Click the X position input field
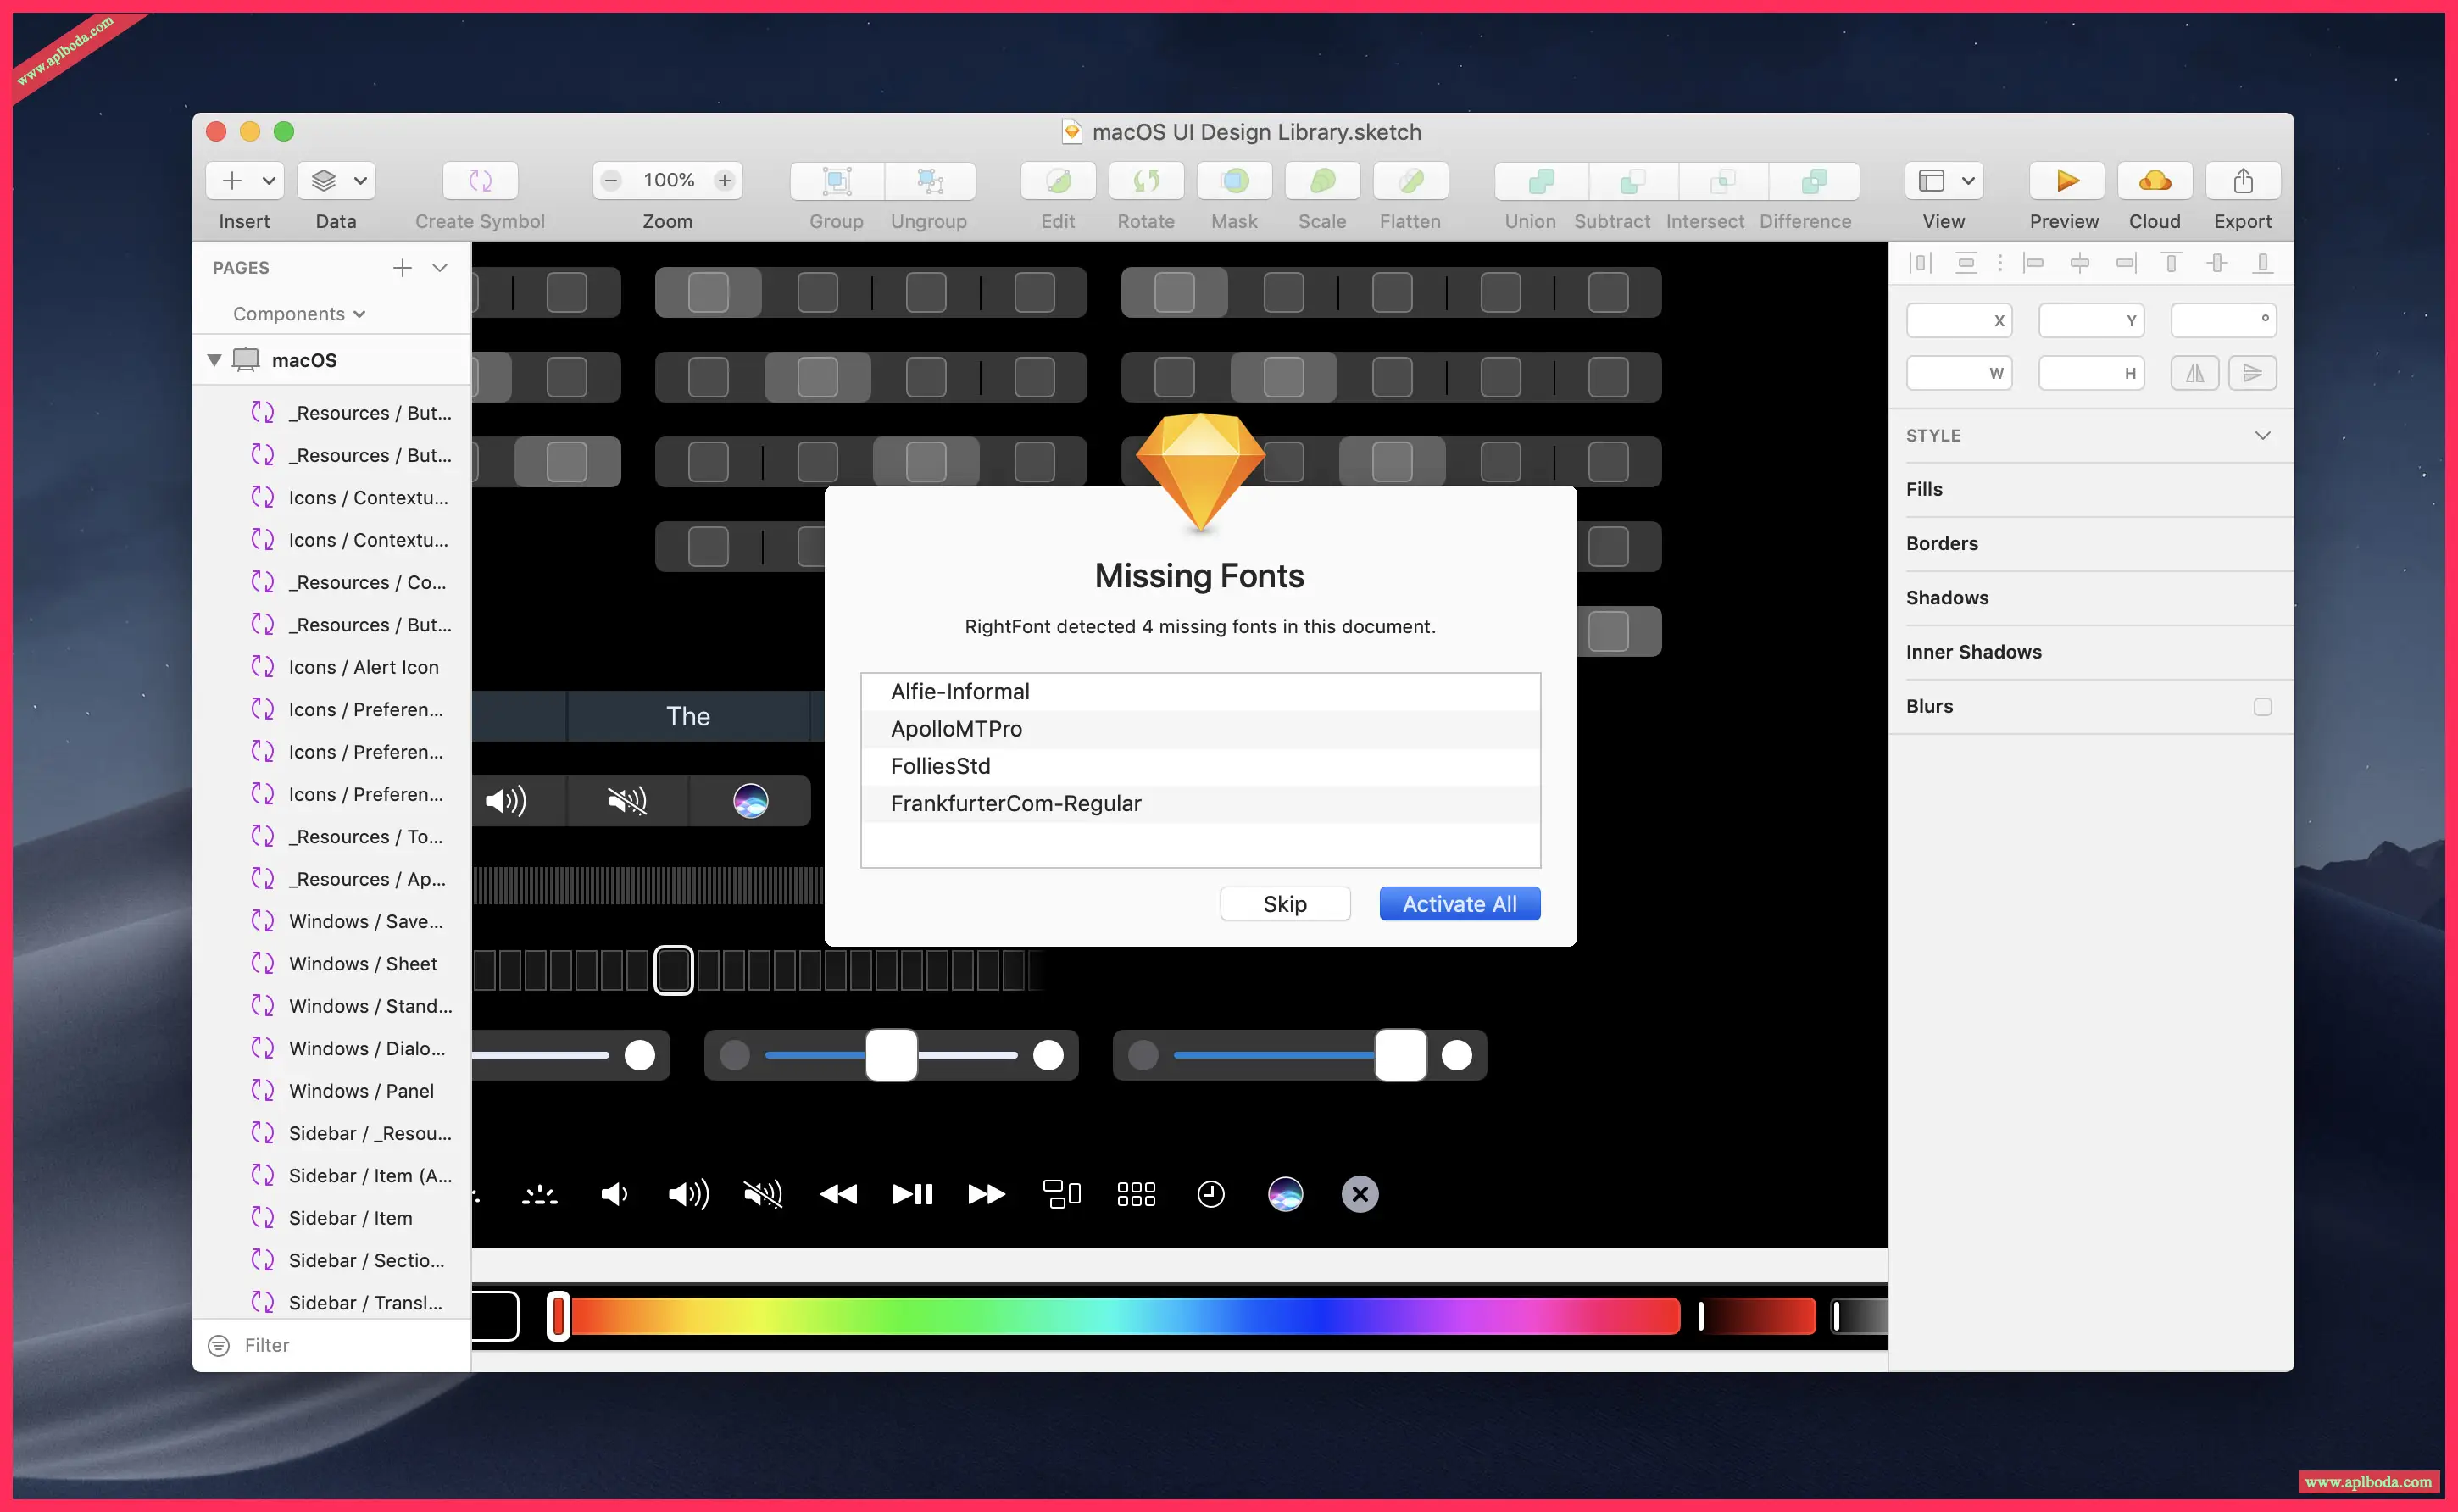The height and width of the screenshot is (1512, 2458). pos(1959,321)
